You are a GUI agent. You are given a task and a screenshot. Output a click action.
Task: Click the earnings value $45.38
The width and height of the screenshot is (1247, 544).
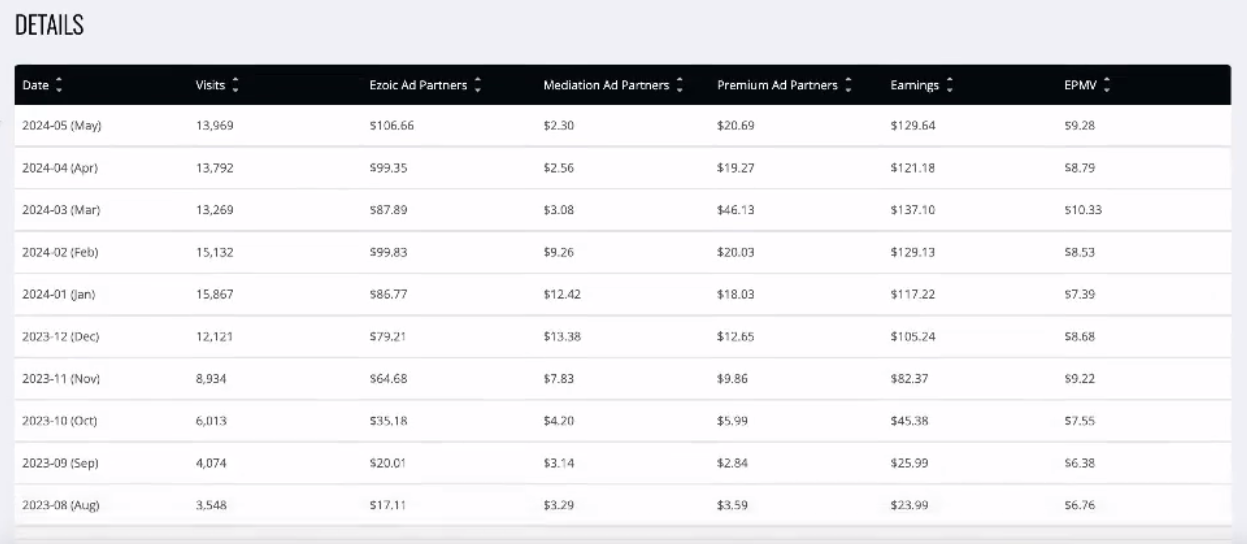tap(910, 421)
